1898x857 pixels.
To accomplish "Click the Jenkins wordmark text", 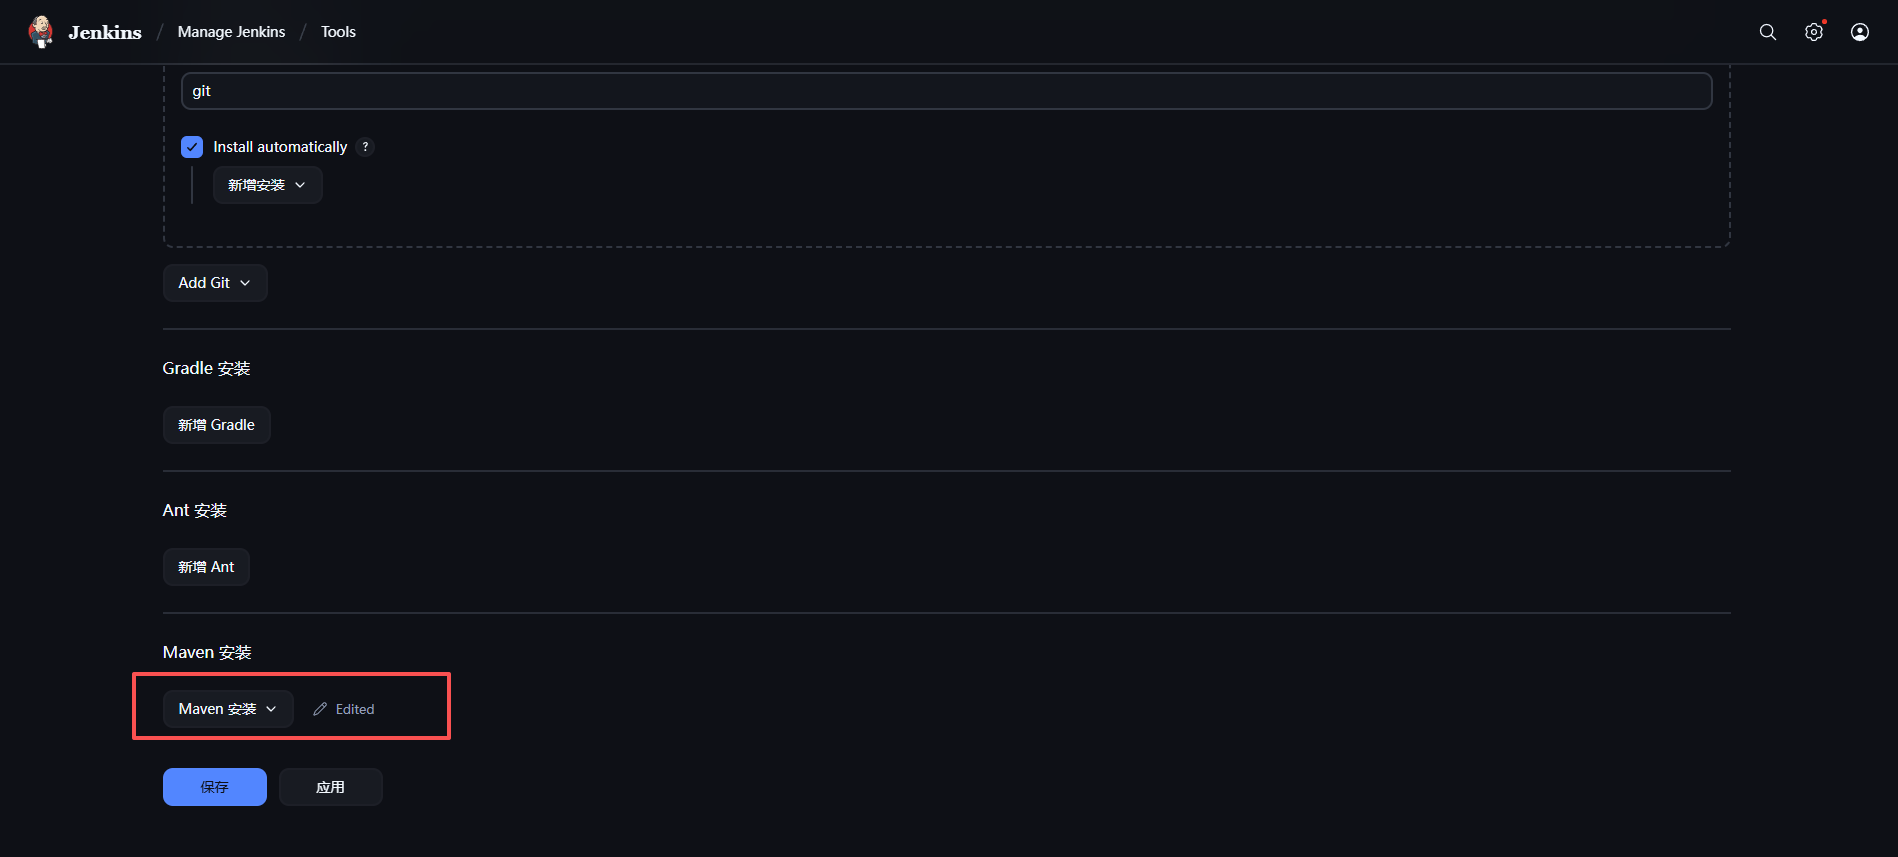I will click(105, 32).
